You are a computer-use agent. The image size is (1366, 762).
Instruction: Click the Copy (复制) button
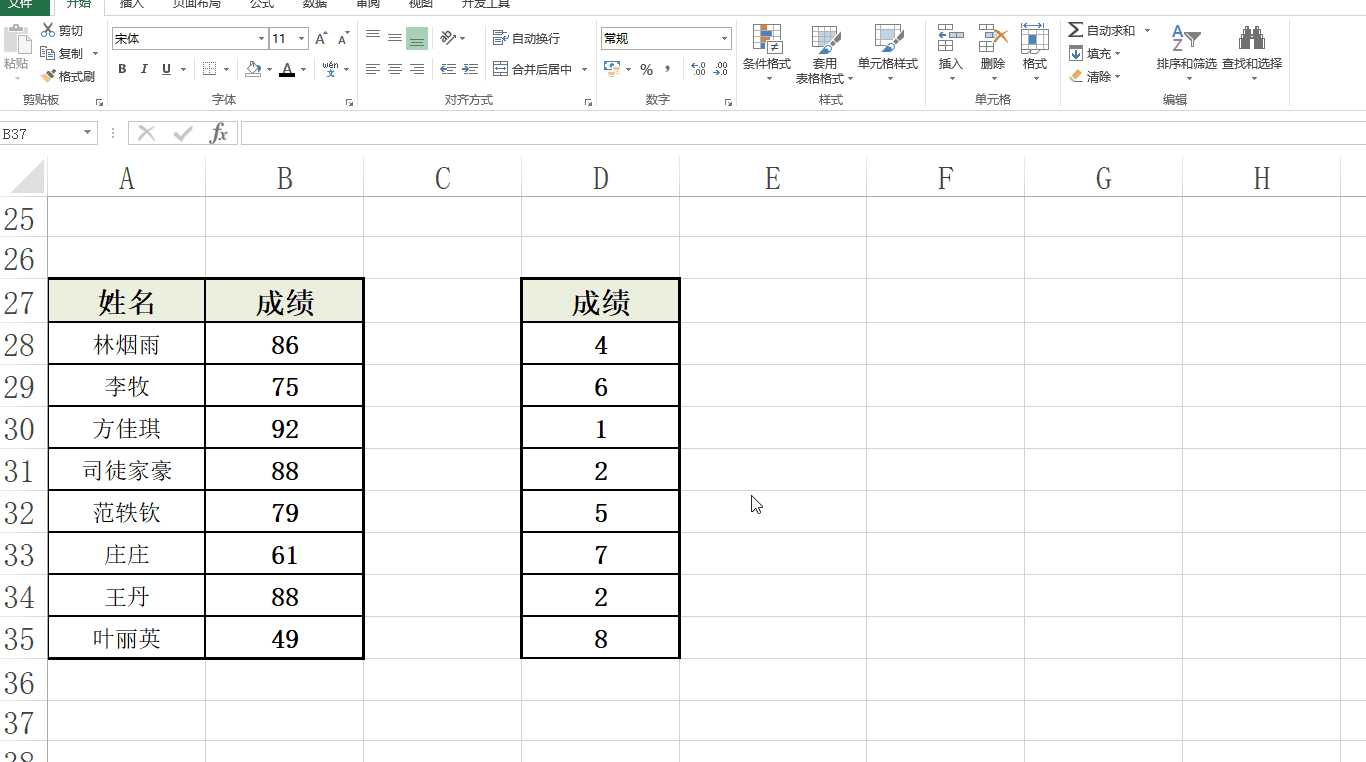point(62,53)
